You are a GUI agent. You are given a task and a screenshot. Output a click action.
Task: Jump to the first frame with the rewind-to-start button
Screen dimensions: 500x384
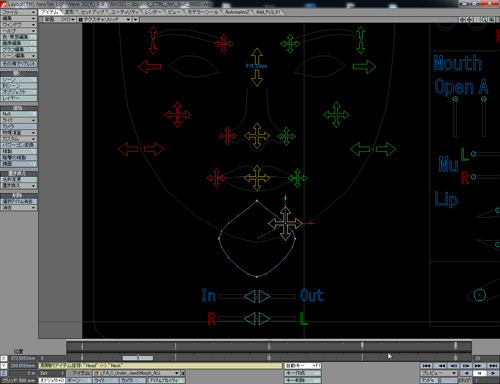pyautogui.click(x=426, y=366)
